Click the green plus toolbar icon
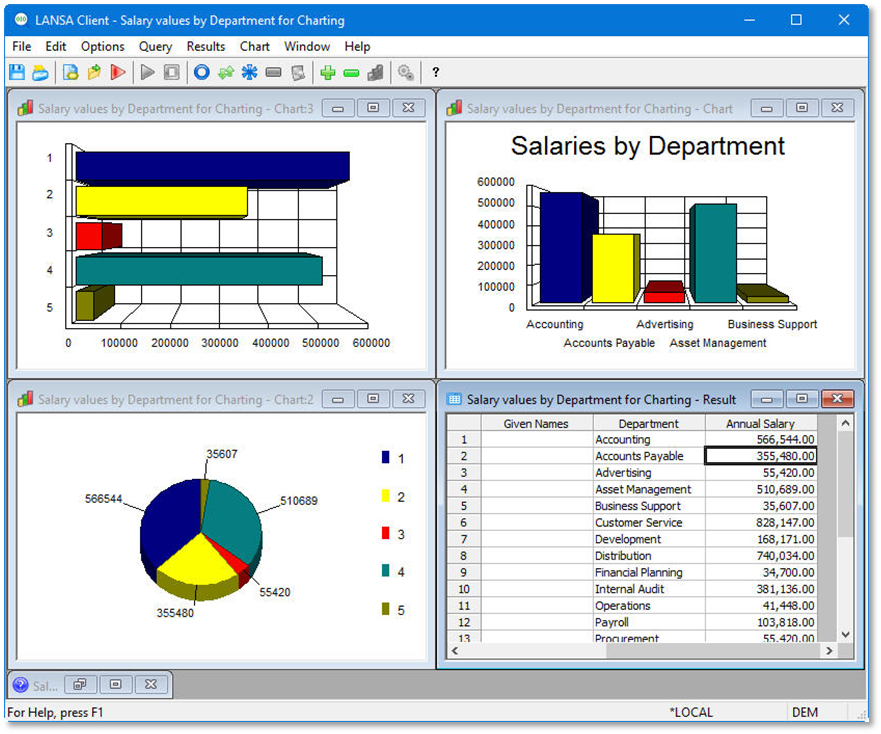The image size is (881, 734). 327,72
